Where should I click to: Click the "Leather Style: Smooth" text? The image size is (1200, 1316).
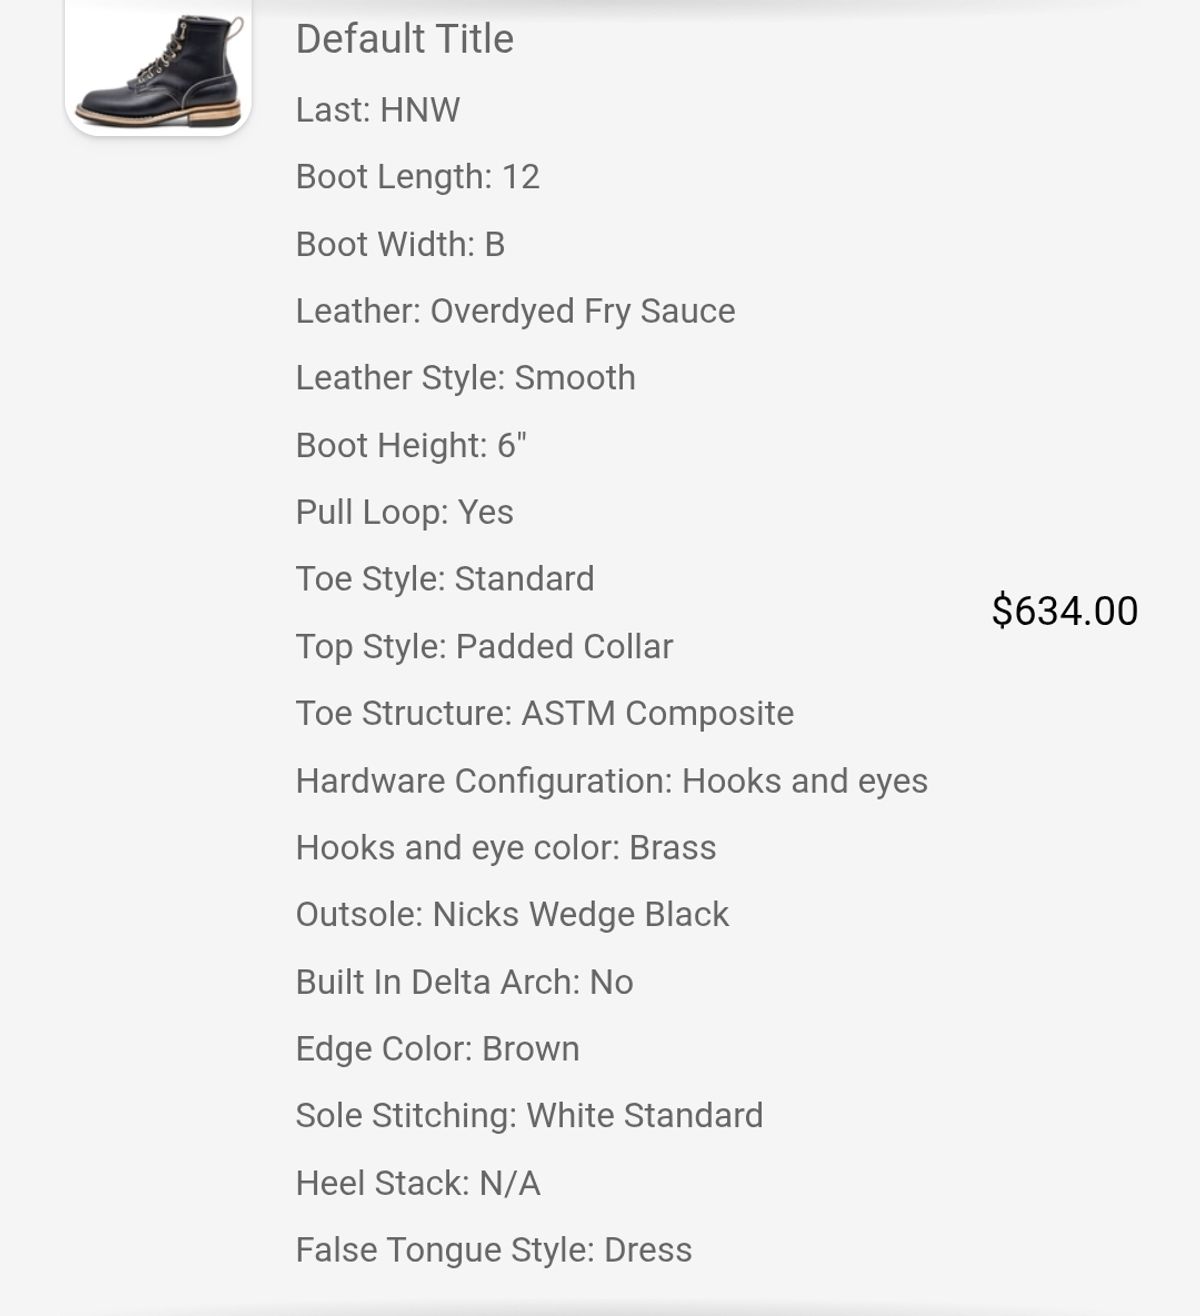click(x=465, y=378)
